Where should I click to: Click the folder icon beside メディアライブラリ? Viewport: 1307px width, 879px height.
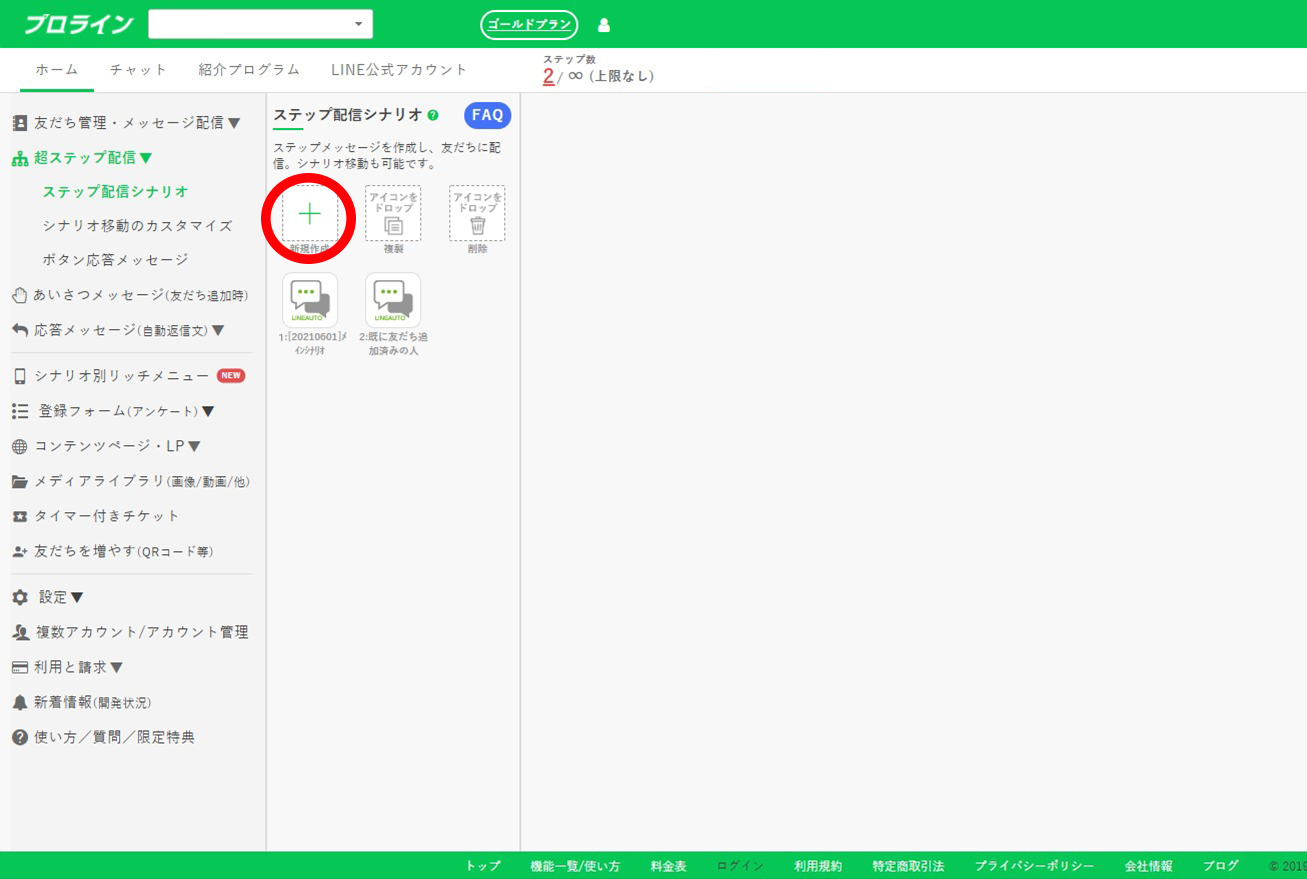(x=20, y=482)
